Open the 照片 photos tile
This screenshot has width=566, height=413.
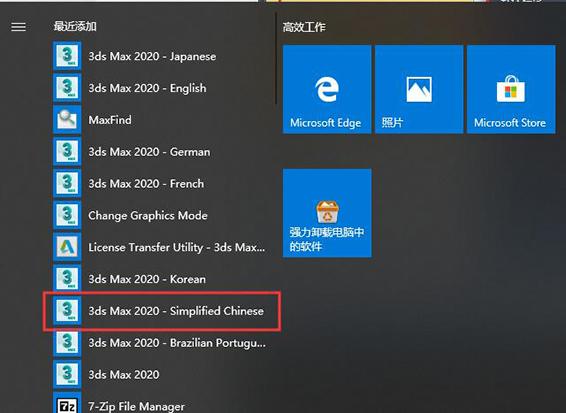tap(419, 89)
